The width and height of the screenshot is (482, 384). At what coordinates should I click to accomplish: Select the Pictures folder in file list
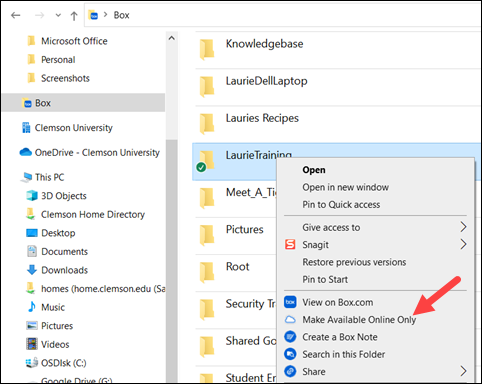click(244, 229)
